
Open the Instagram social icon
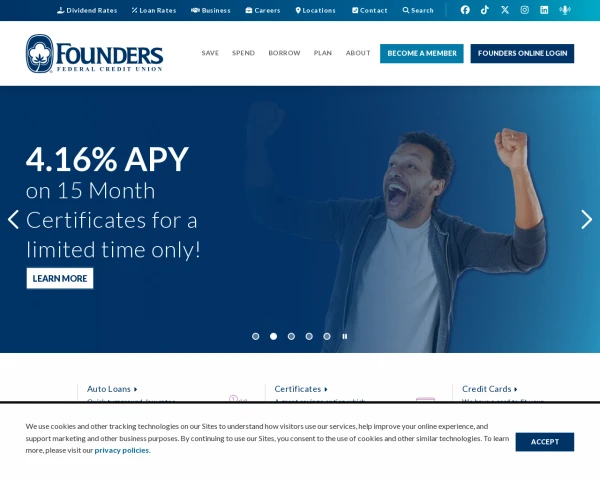click(525, 10)
